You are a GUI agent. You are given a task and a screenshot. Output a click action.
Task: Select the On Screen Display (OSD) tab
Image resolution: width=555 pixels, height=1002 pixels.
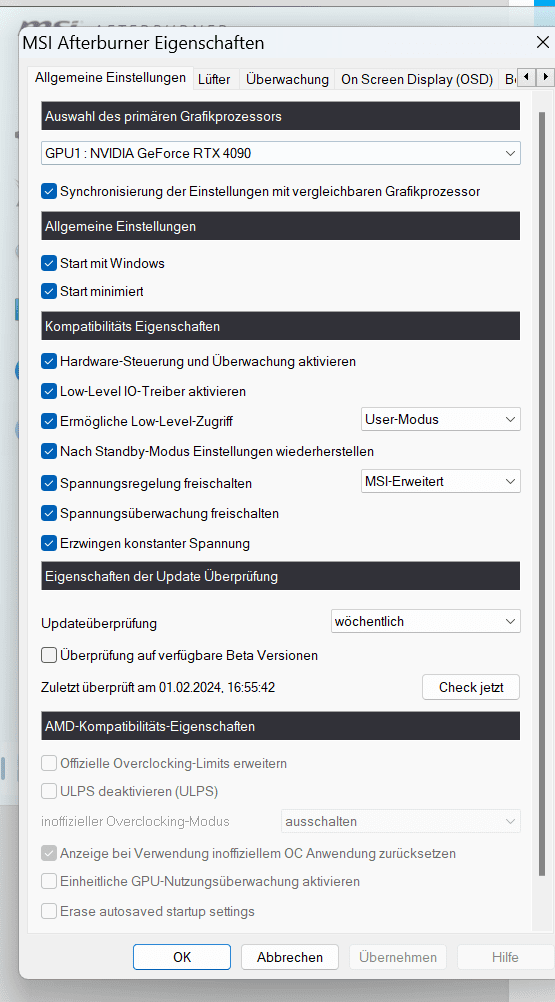[417, 79]
